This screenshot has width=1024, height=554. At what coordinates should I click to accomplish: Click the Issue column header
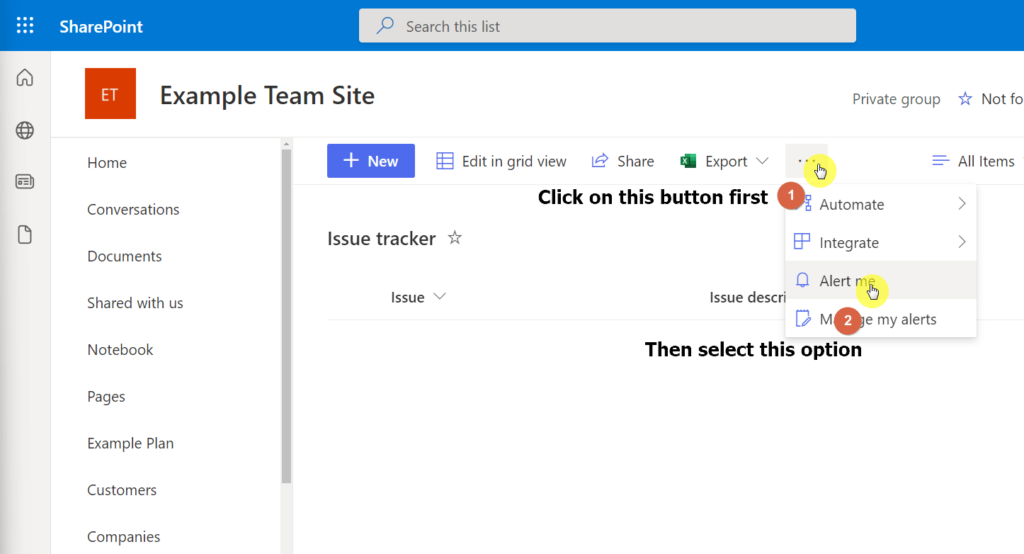pos(408,297)
